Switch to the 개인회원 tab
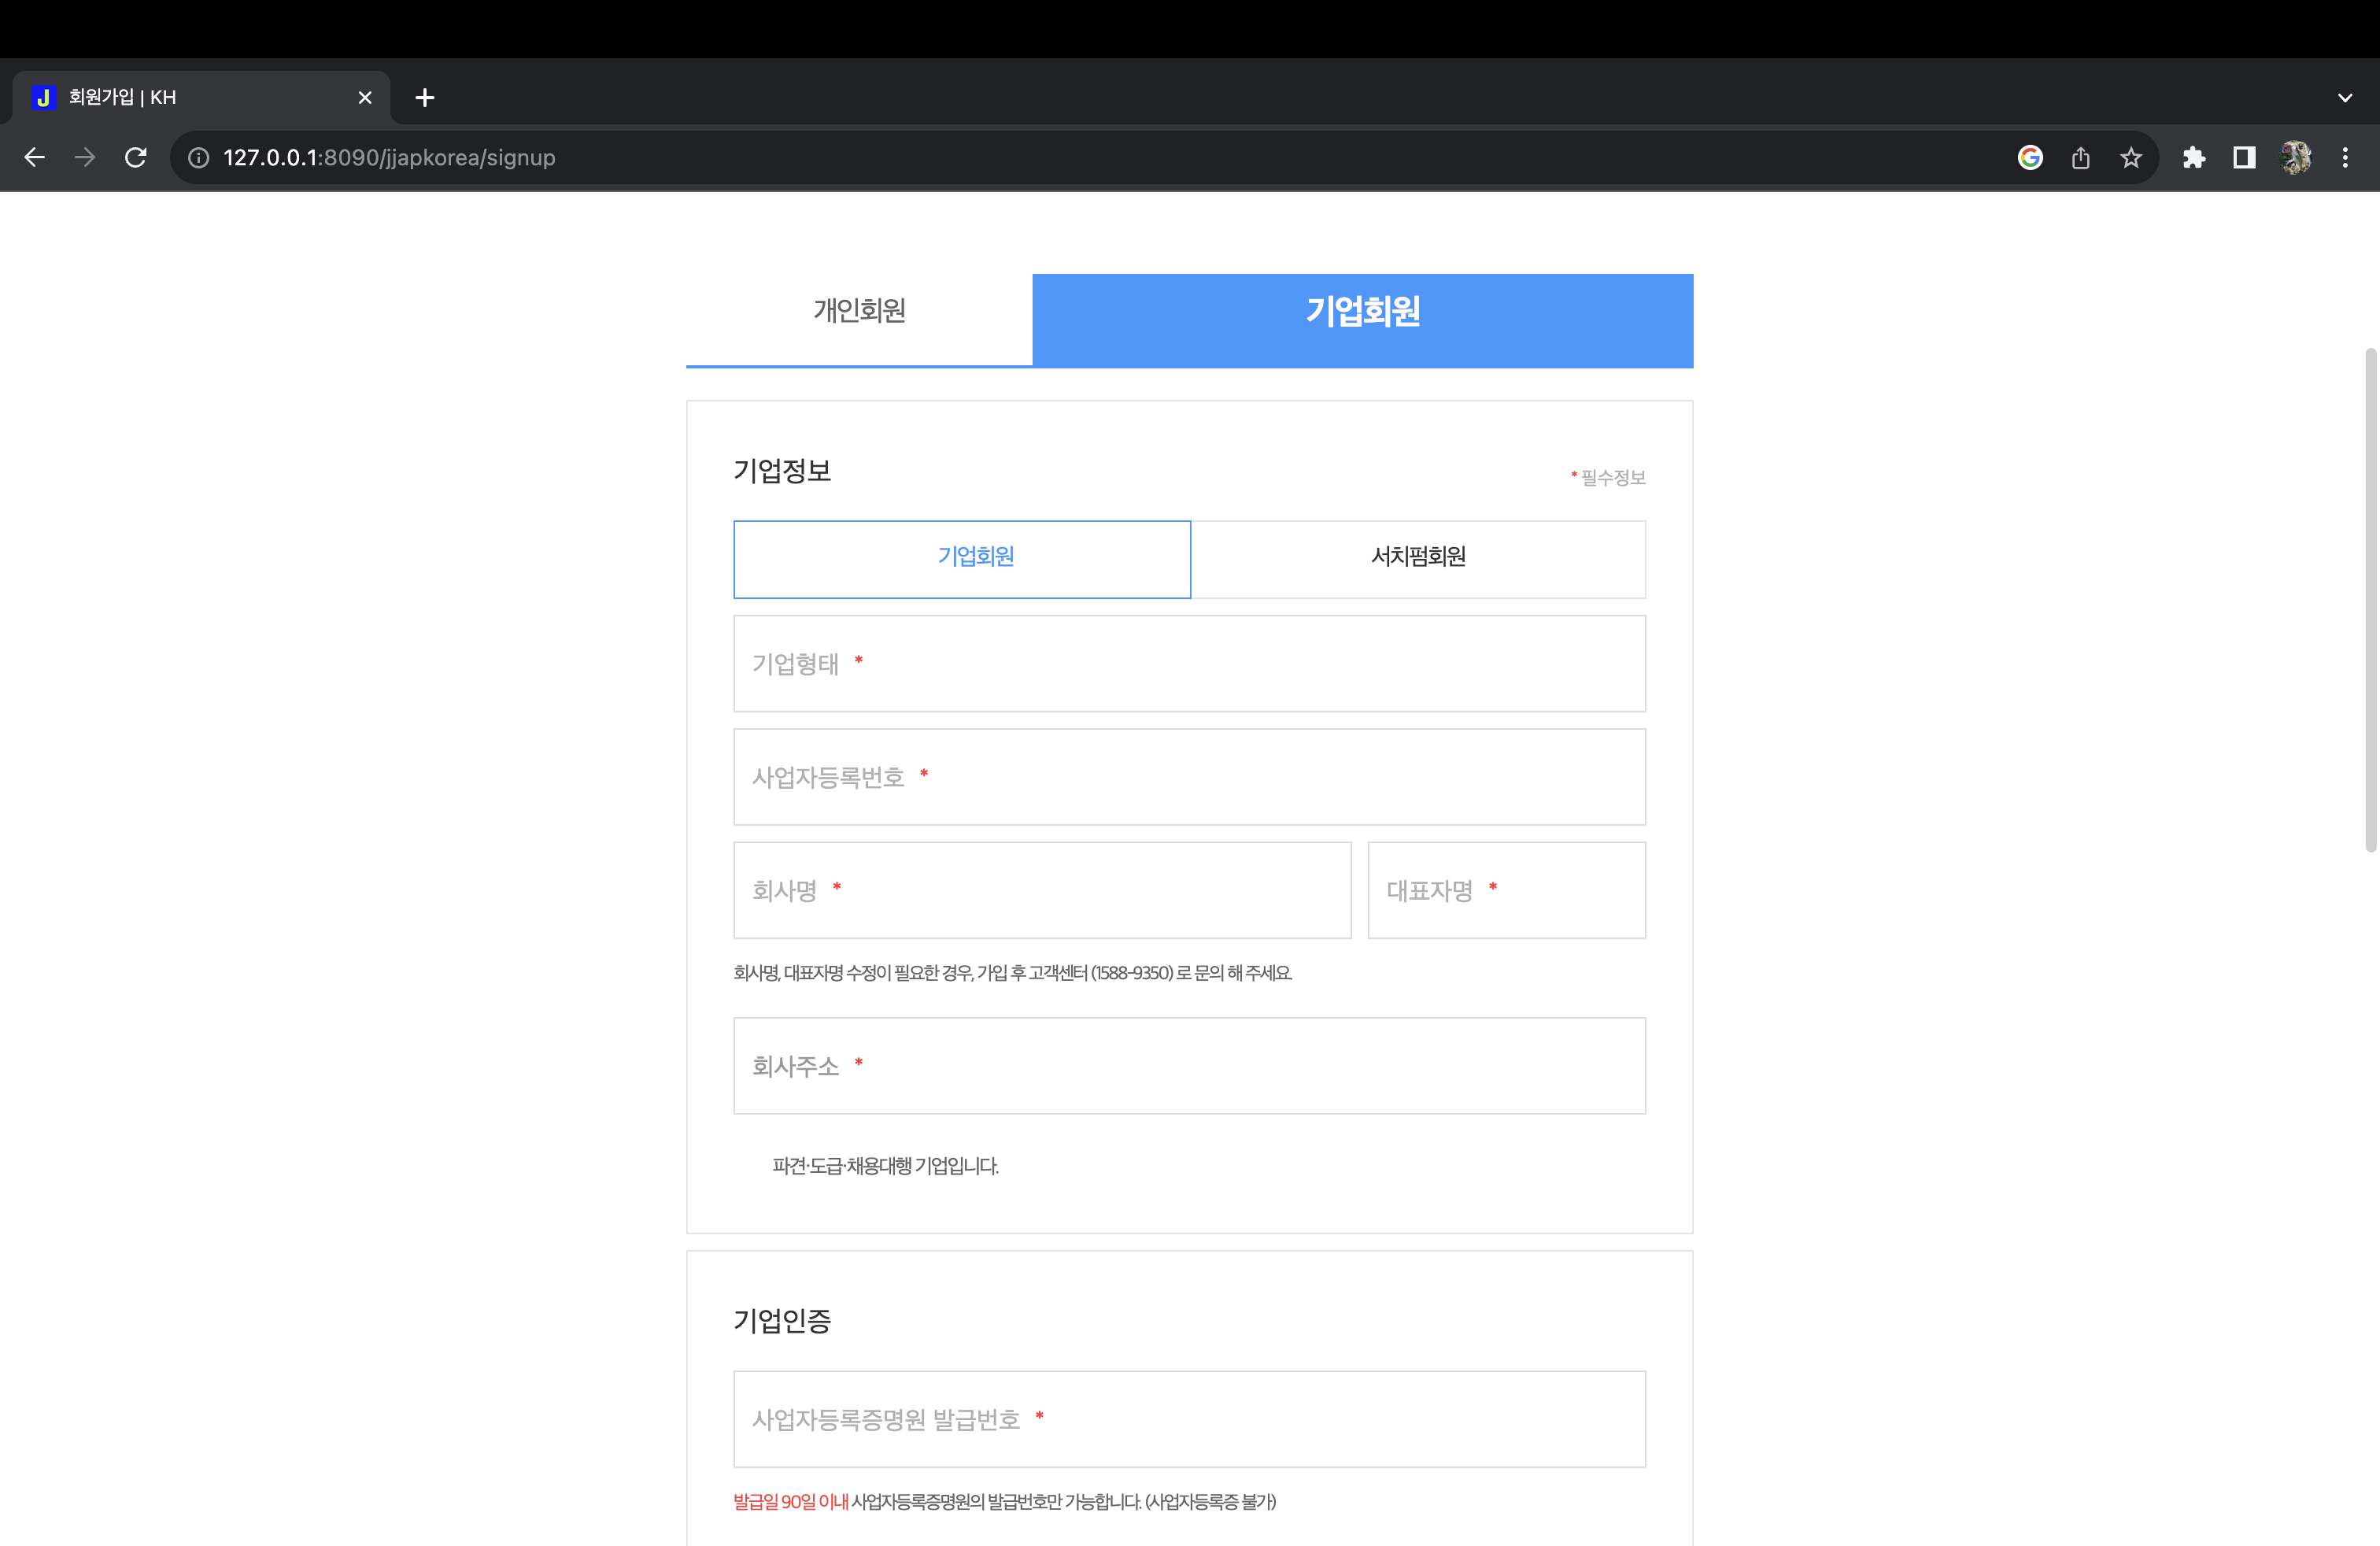This screenshot has height=1546, width=2380. 858,312
